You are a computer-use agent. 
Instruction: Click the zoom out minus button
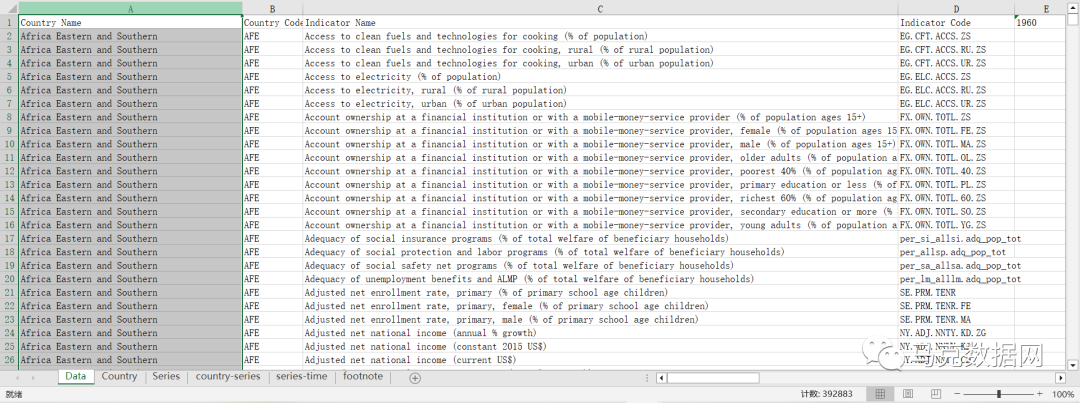[955, 393]
